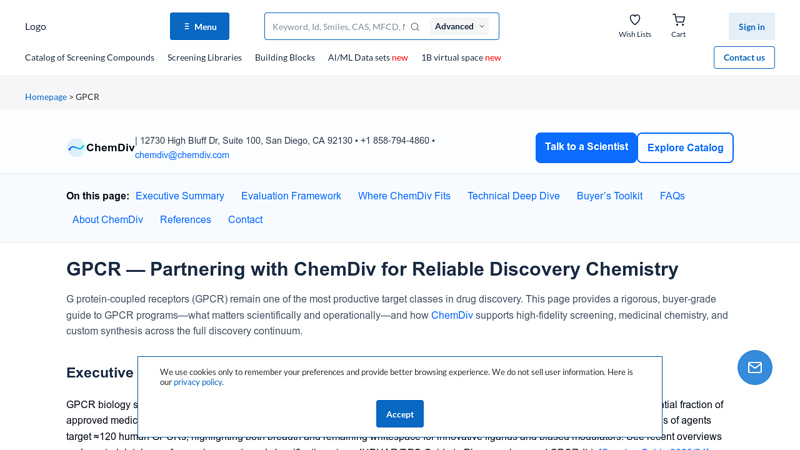Jump to Executive Summary section
Screen dimensions: 800x450
coord(180,196)
